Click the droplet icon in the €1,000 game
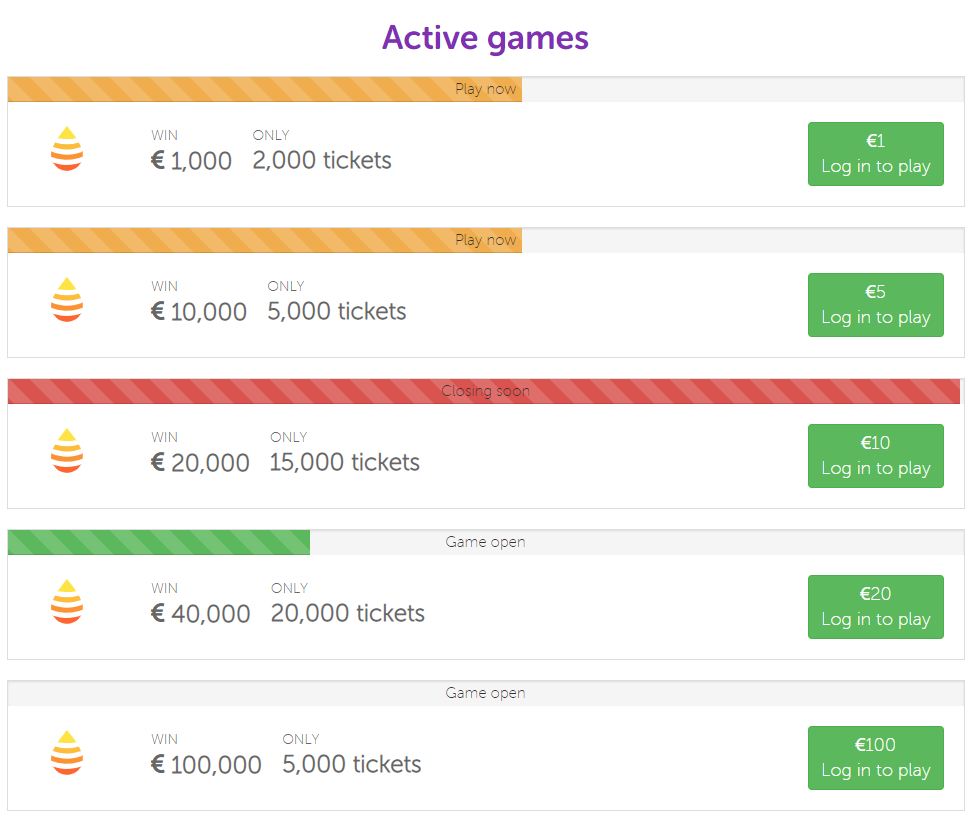The image size is (975, 818). 67,149
